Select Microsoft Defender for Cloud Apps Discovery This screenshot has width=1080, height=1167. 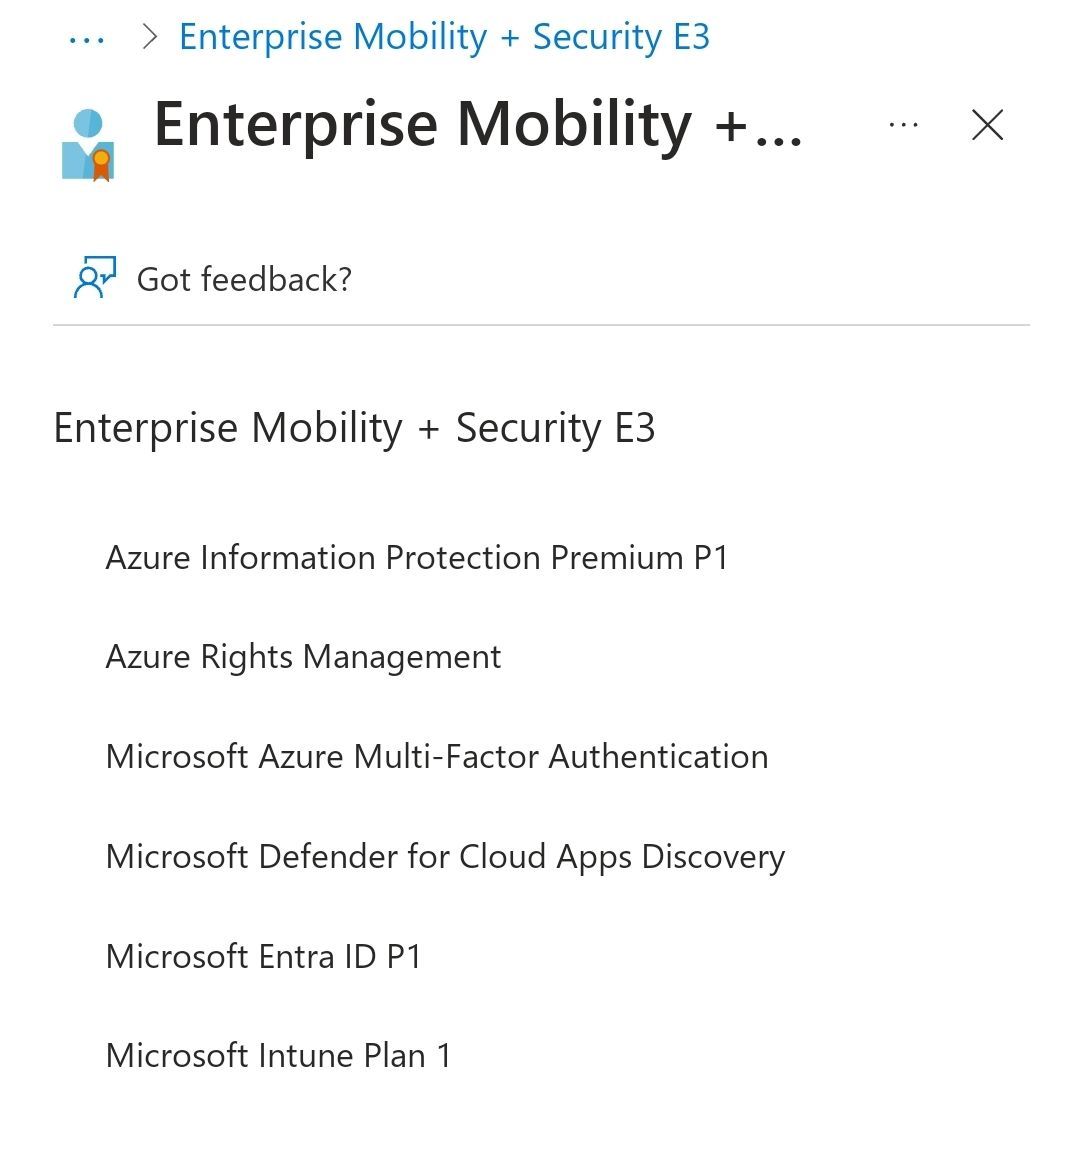(x=444, y=856)
